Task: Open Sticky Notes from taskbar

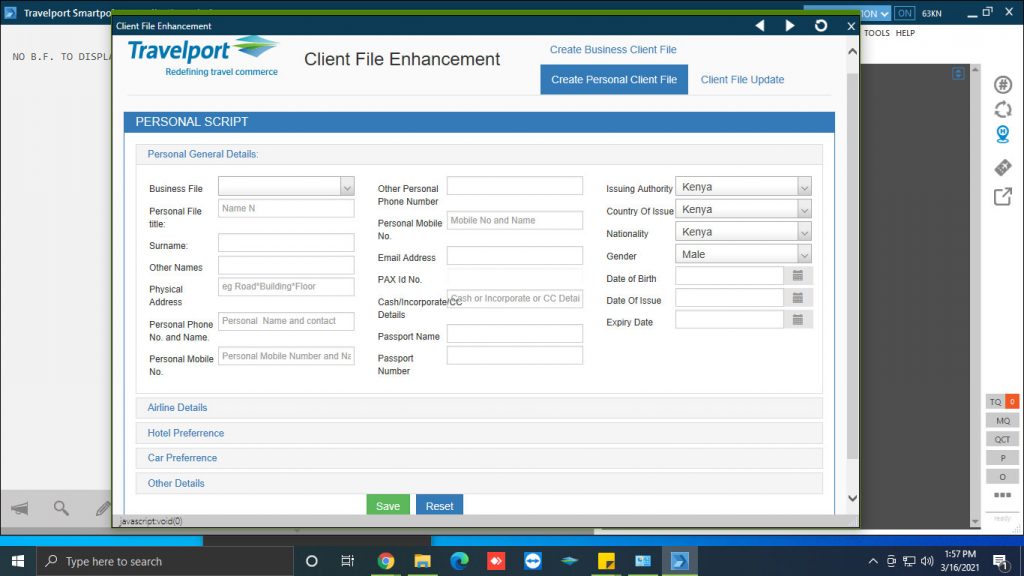Action: (x=606, y=561)
